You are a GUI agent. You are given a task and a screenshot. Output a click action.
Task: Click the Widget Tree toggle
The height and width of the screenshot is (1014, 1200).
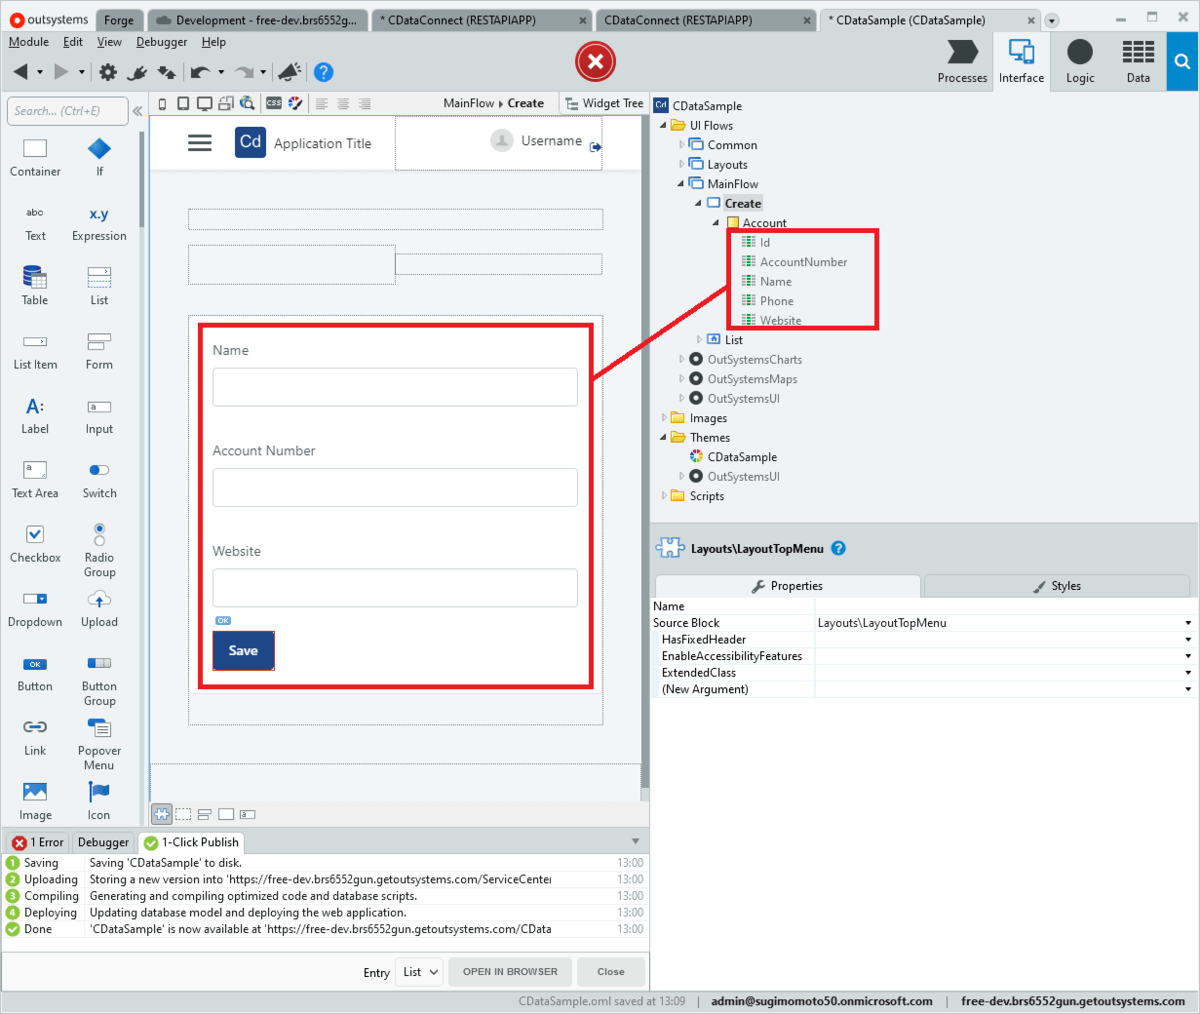pyautogui.click(x=604, y=103)
